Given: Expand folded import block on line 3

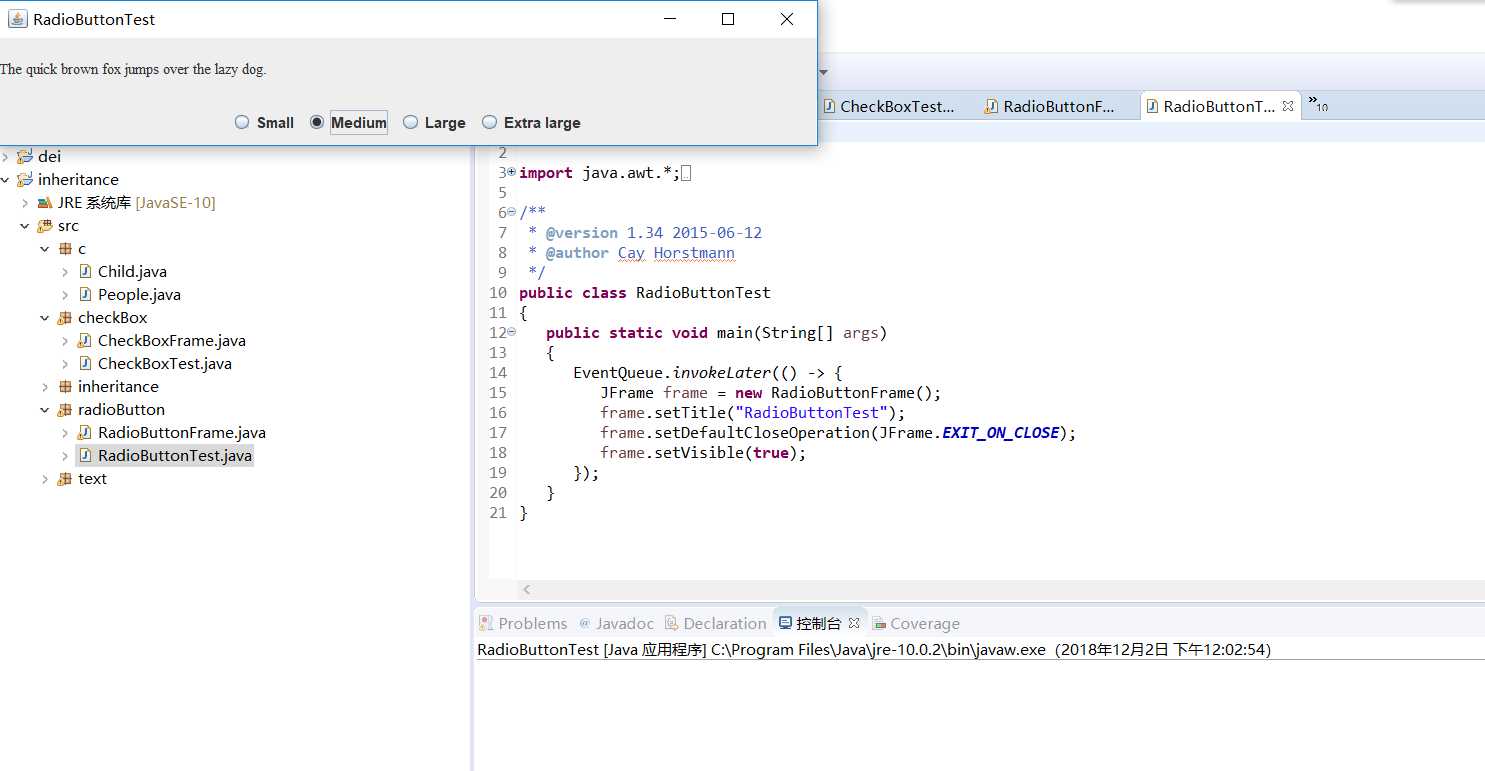Looking at the screenshot, I should click(512, 172).
